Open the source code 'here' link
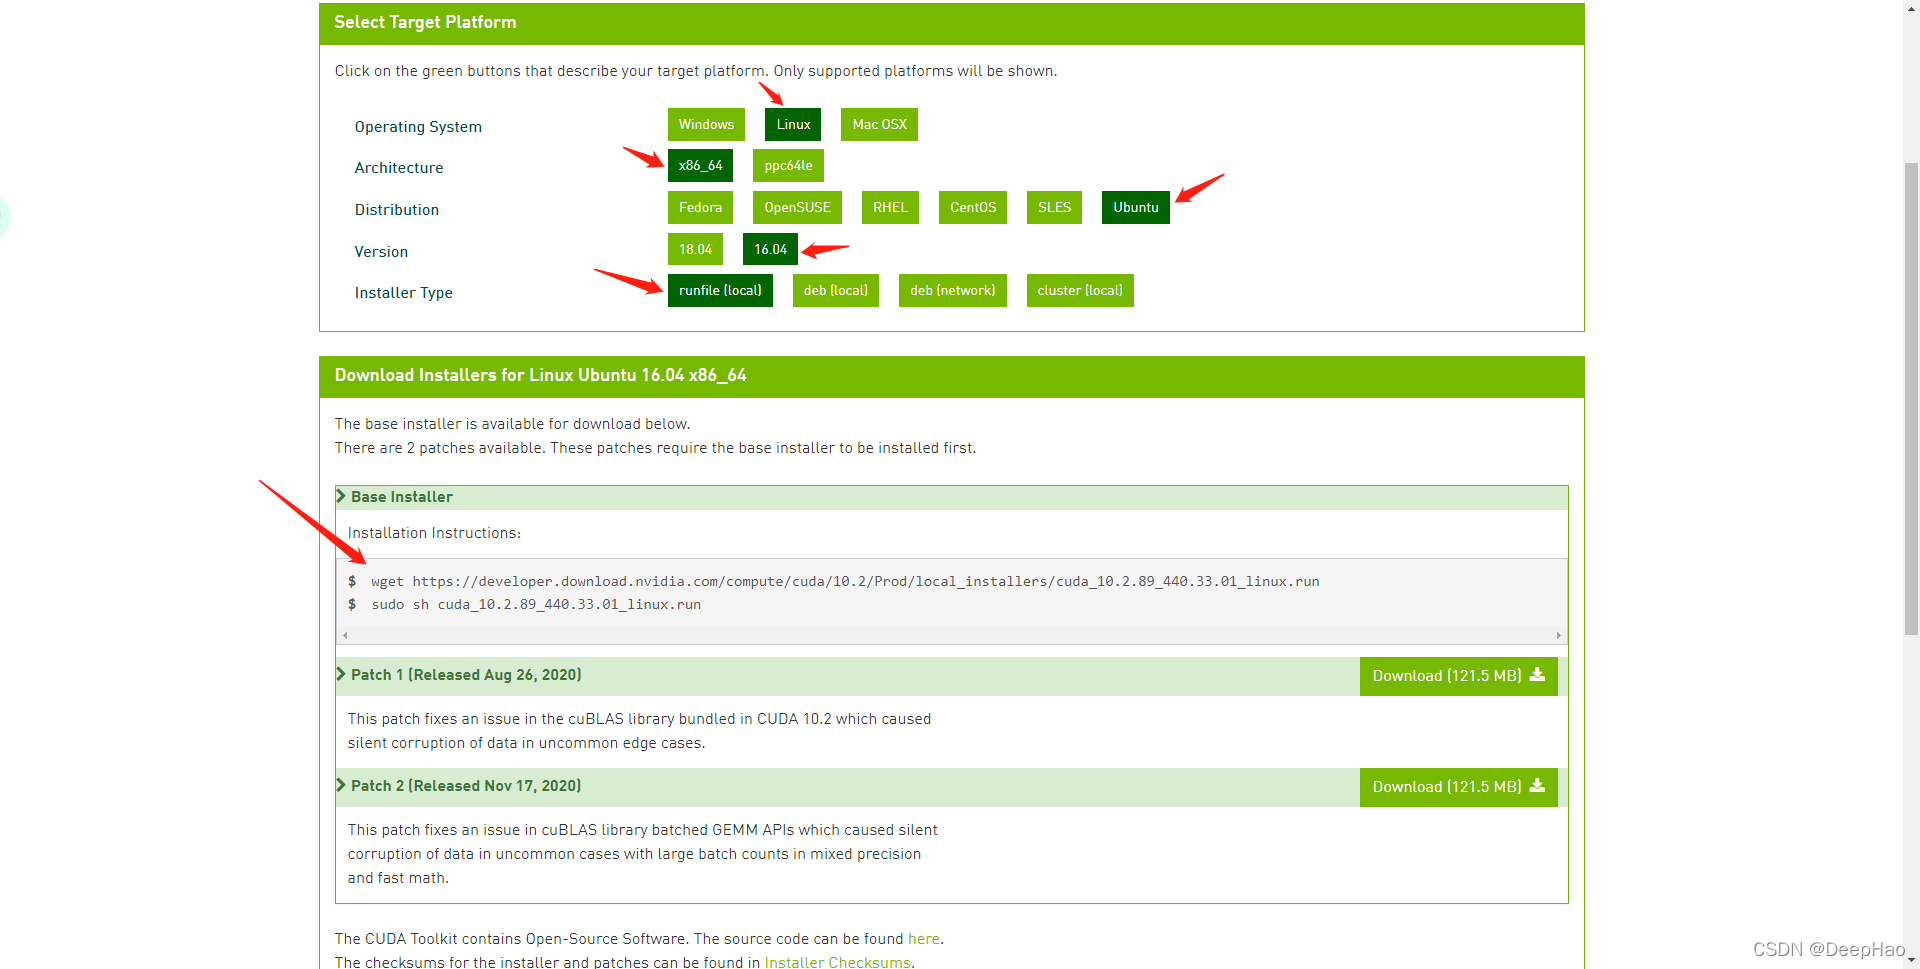This screenshot has width=1920, height=969. click(923, 939)
